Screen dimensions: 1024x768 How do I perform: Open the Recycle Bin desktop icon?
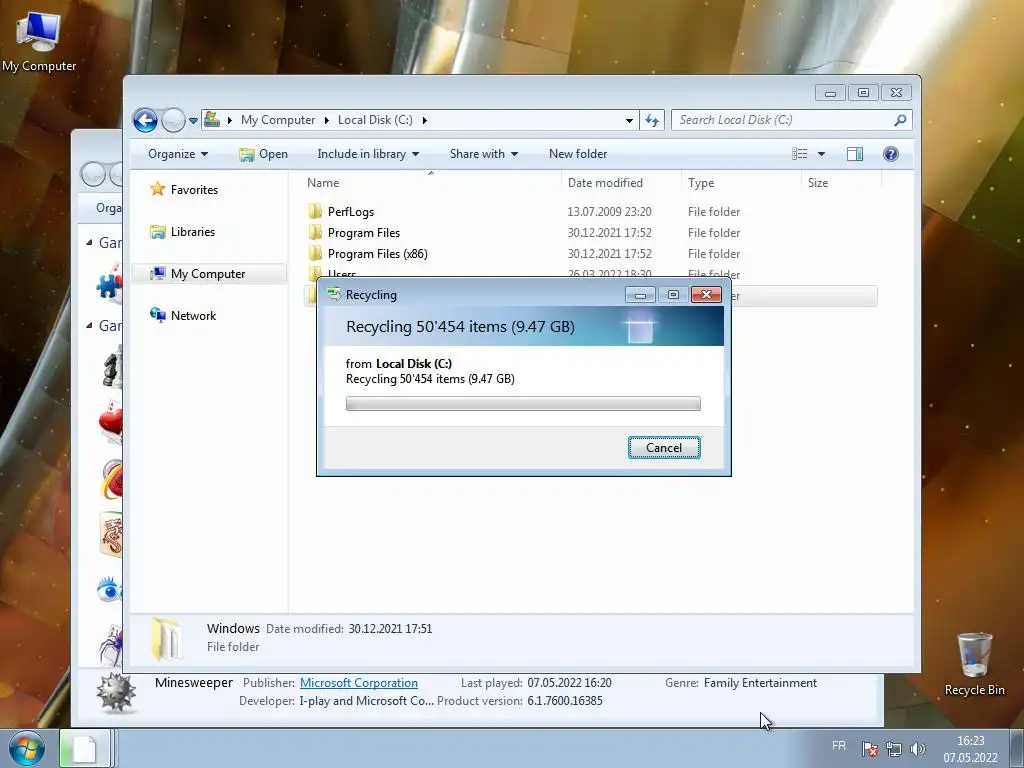tap(974, 664)
